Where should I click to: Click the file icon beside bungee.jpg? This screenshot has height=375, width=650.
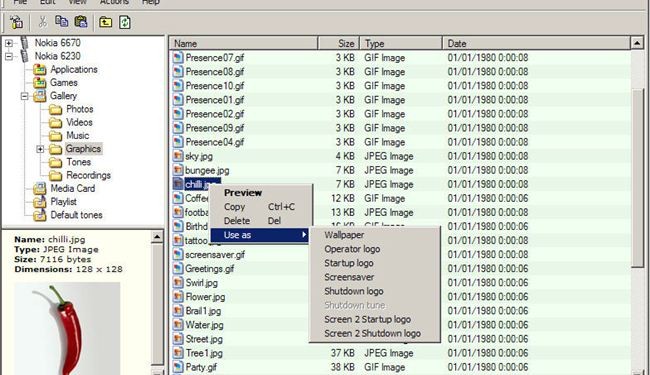[178, 170]
